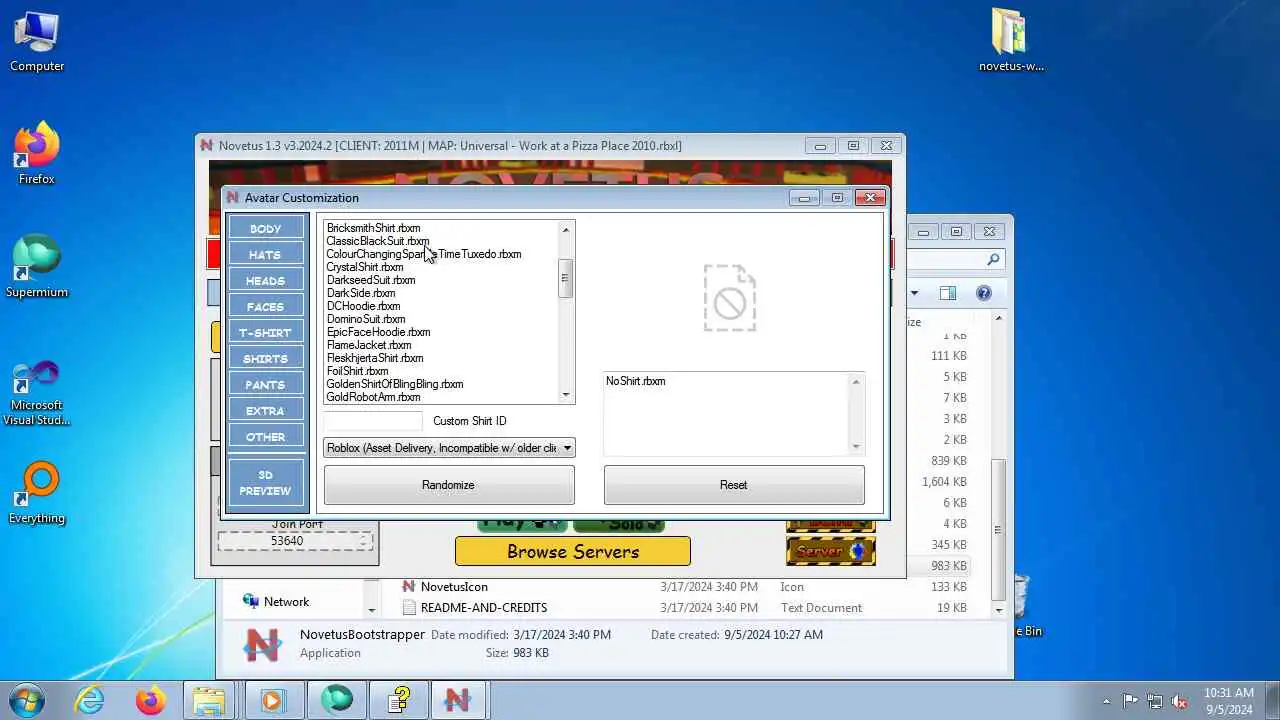Open the SHIRTS tab

(265, 358)
